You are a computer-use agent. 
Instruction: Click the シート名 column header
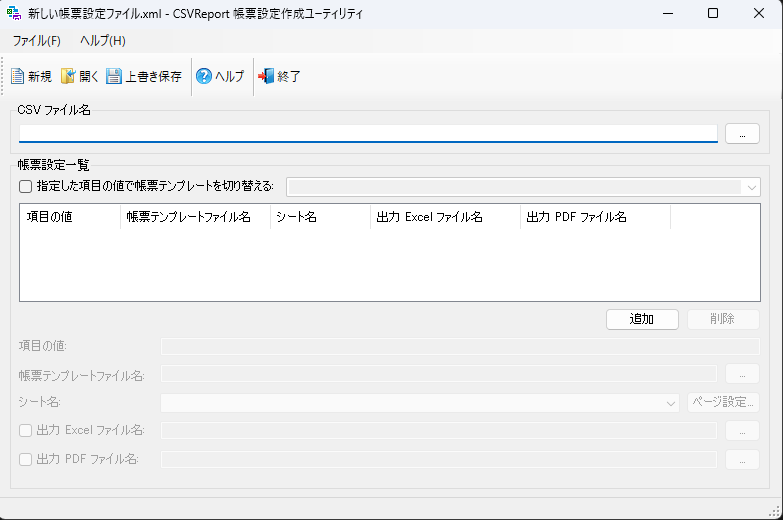(x=320, y=217)
